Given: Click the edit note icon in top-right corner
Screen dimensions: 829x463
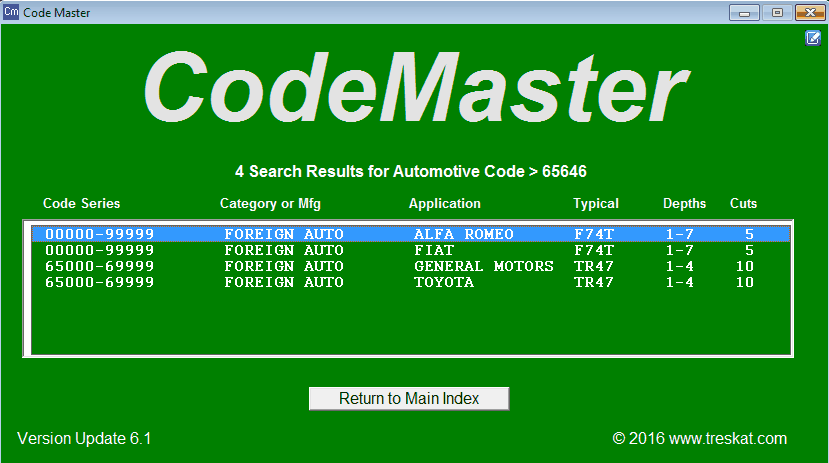Looking at the screenshot, I should pyautogui.click(x=813, y=38).
